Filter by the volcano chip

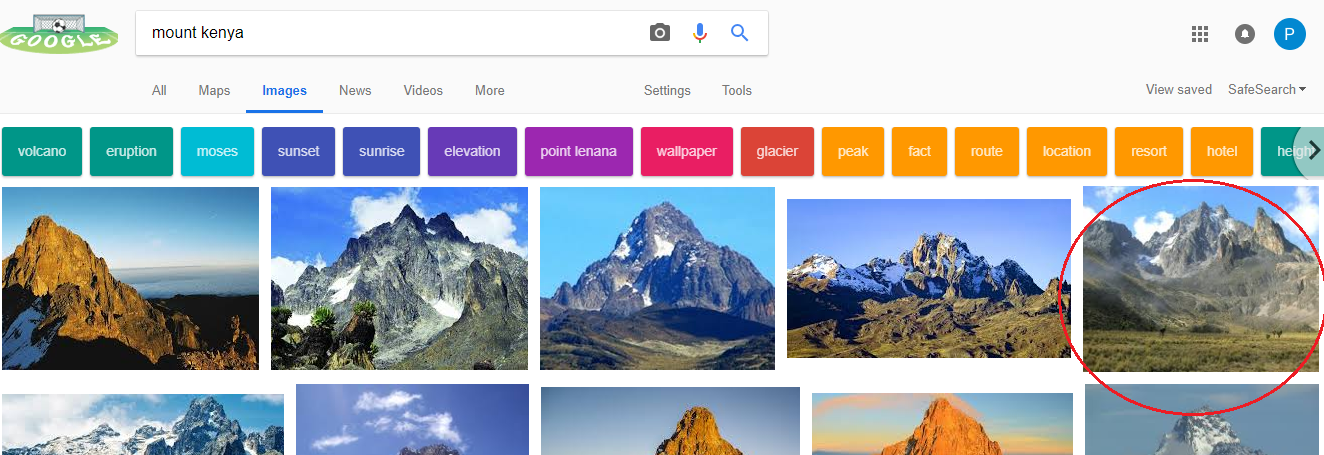click(42, 151)
